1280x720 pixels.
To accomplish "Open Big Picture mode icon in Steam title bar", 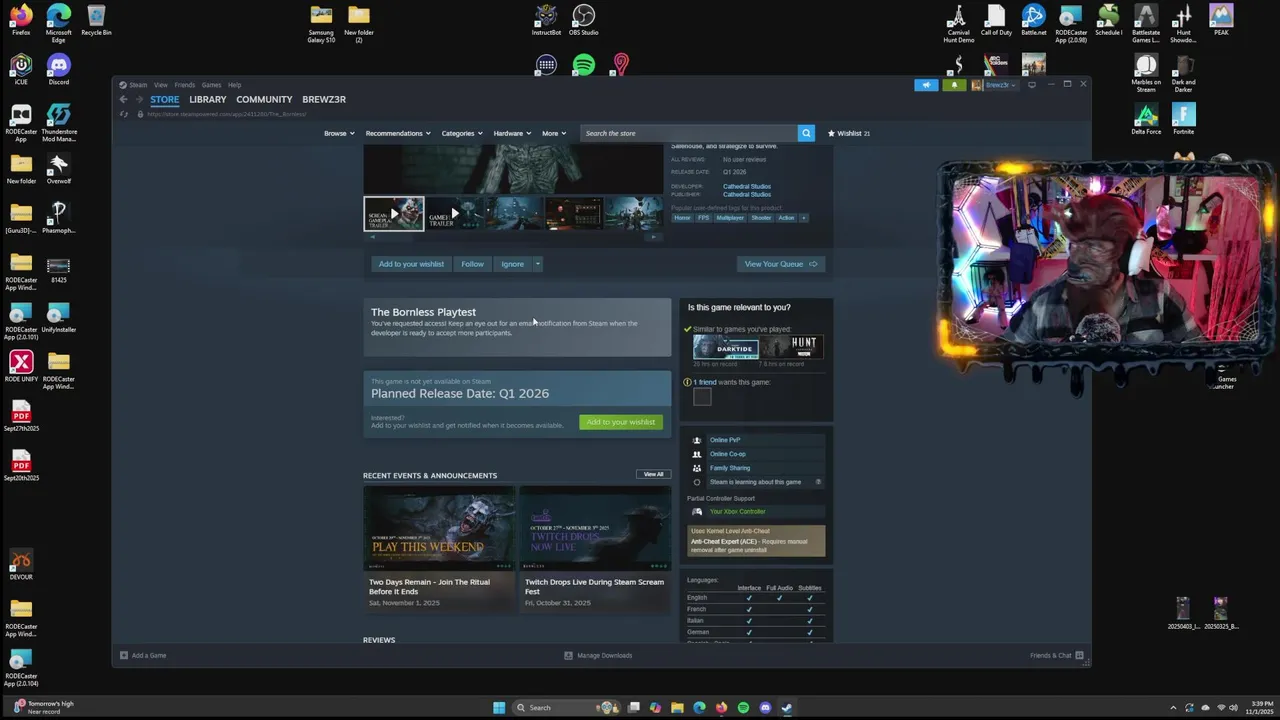I will (x=1032, y=85).
